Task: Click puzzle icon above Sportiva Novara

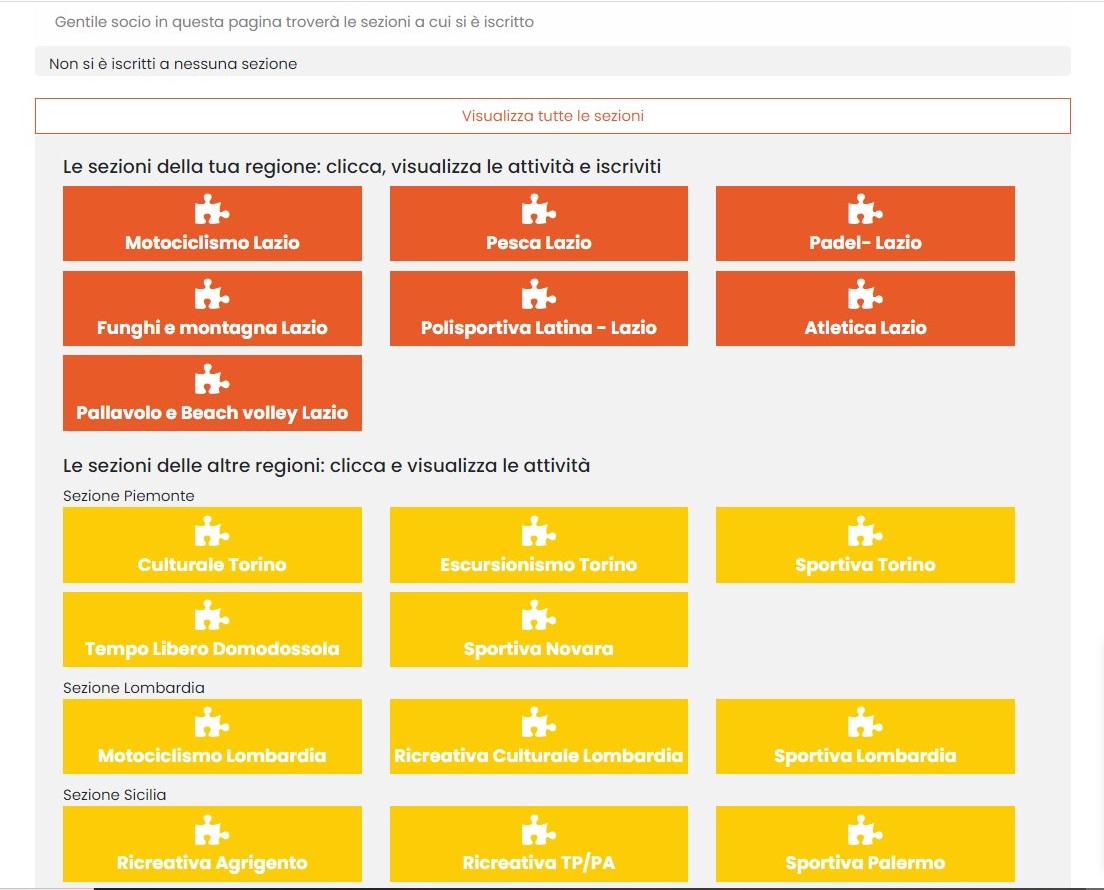Action: click(x=538, y=617)
